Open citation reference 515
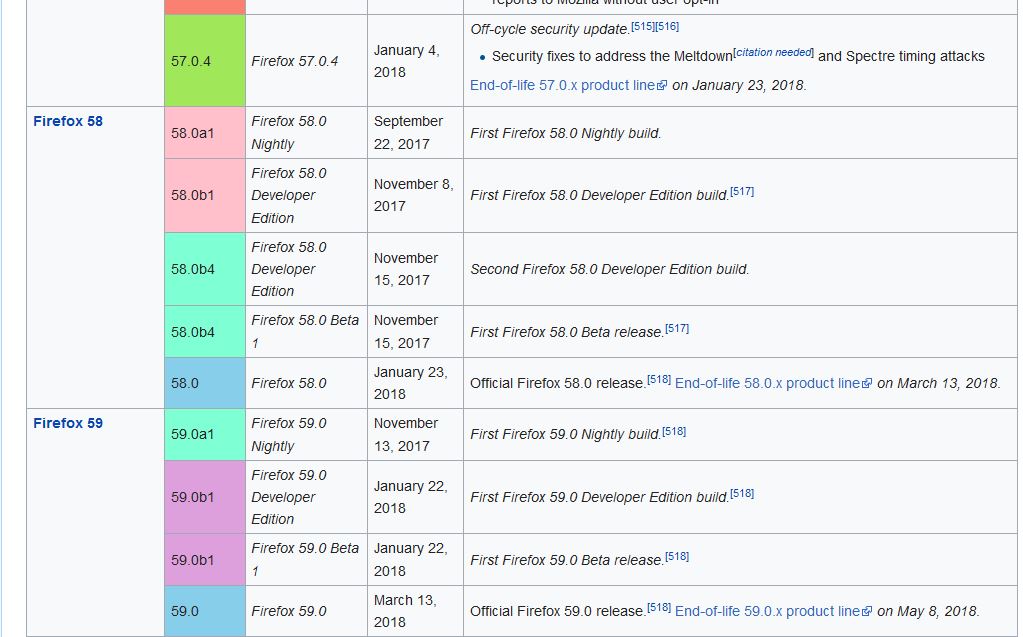This screenshot has width=1023, height=637. pos(643,27)
